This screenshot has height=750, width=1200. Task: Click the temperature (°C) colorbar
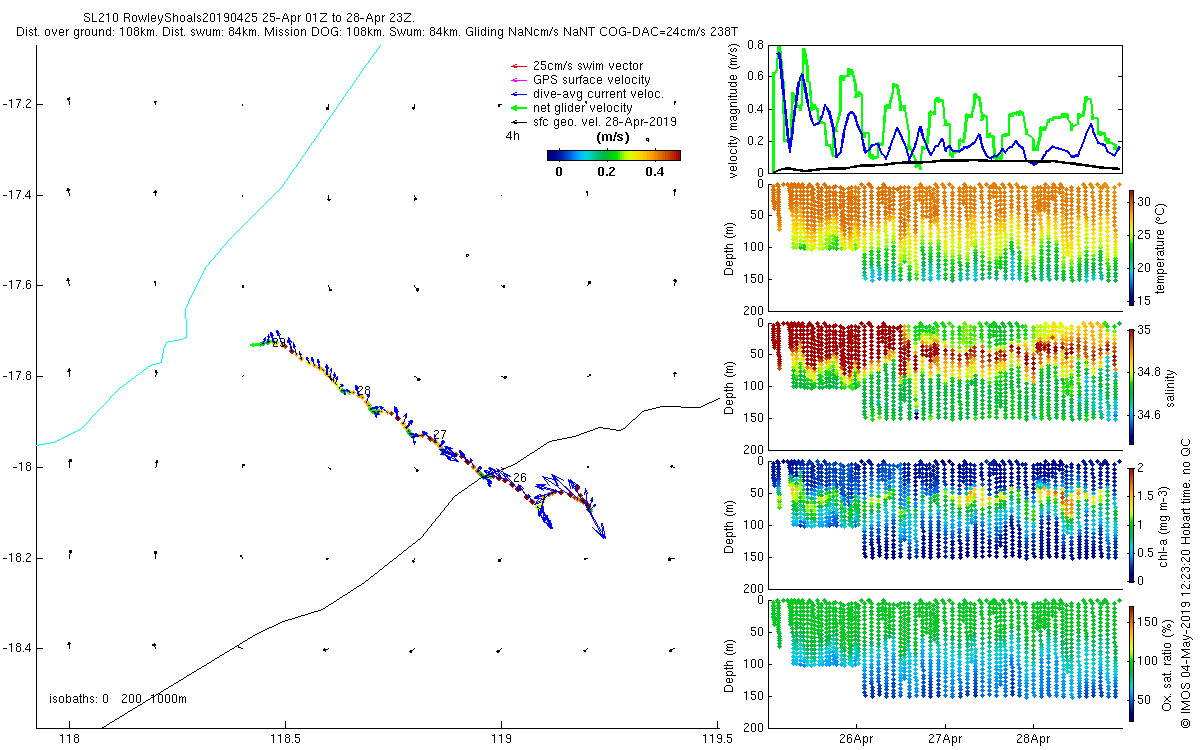1132,248
